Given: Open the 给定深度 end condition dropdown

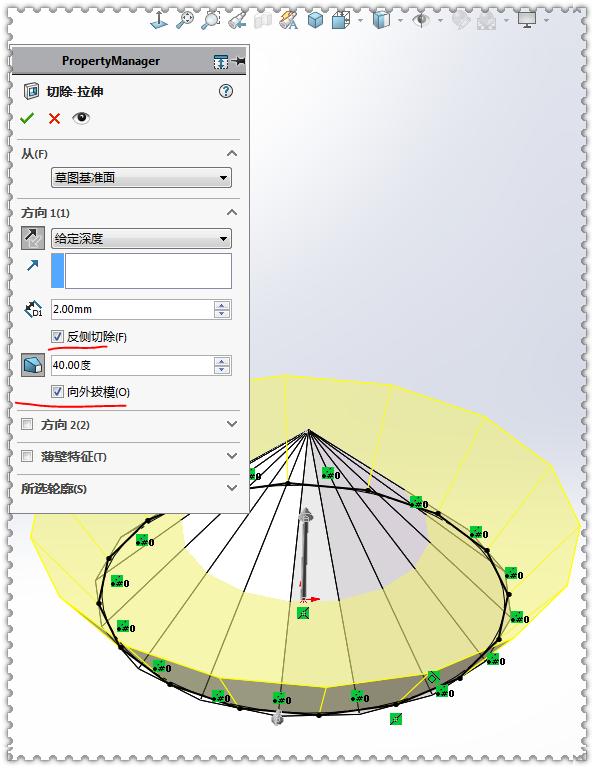Looking at the screenshot, I should tap(141, 239).
